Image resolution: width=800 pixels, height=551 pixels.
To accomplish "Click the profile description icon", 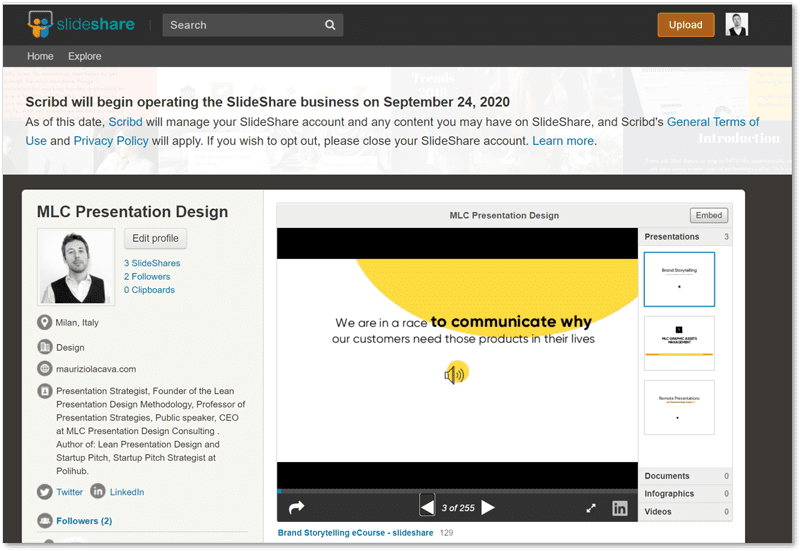I will (45, 391).
